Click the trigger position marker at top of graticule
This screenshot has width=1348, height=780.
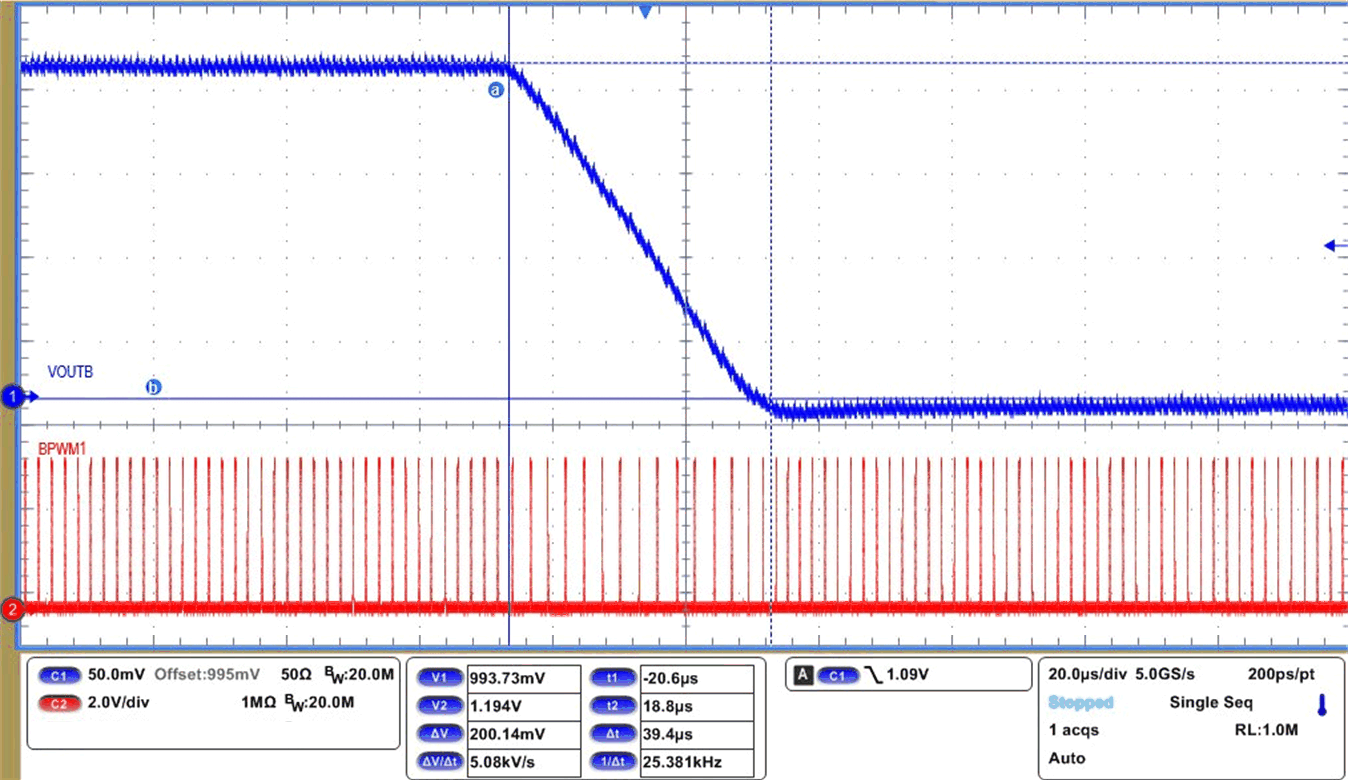[645, 11]
